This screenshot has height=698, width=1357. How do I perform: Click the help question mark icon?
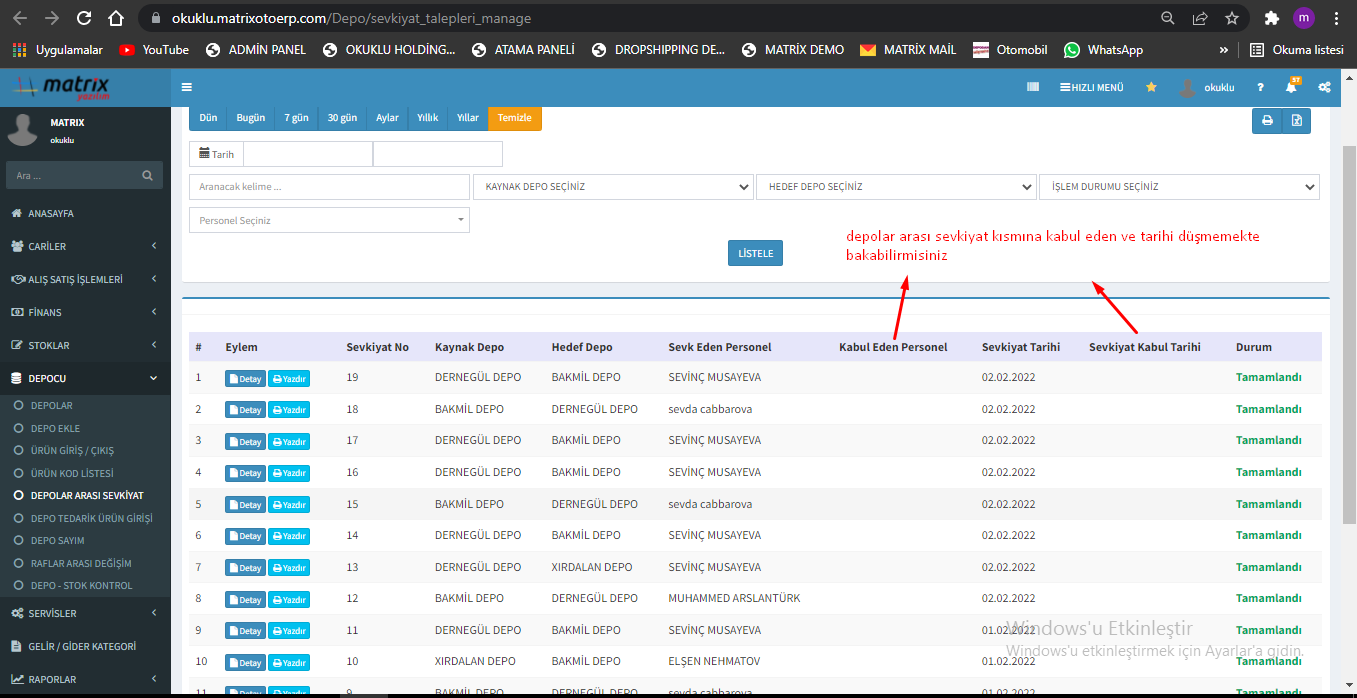(x=1260, y=87)
